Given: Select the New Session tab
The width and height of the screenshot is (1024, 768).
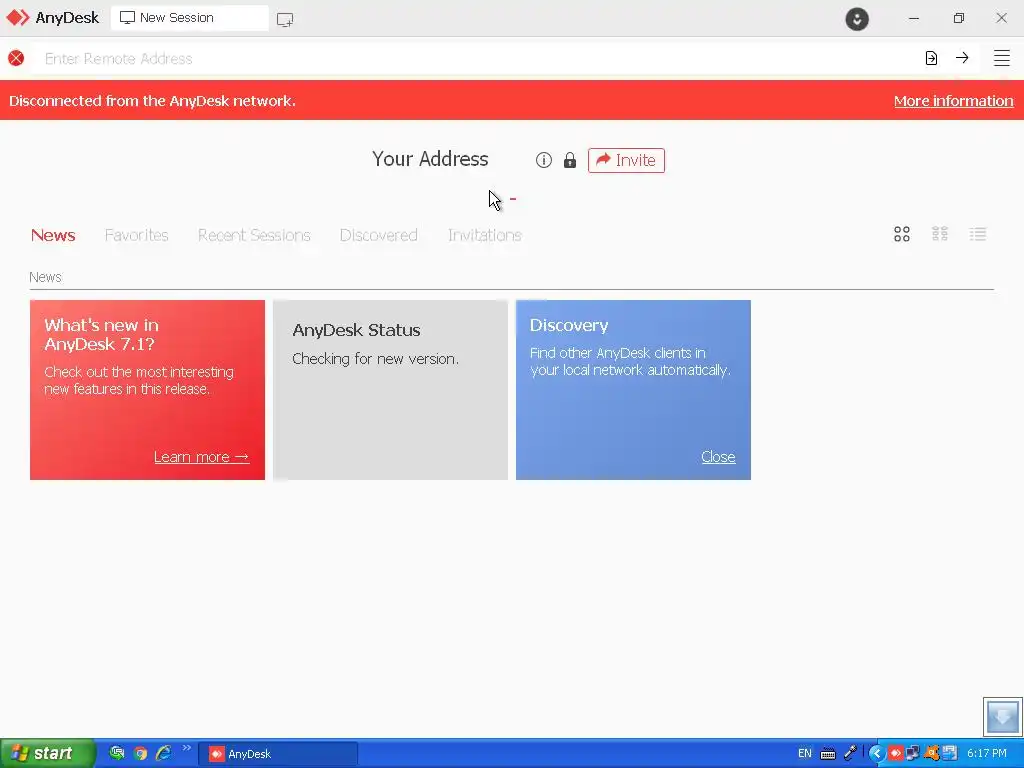Looking at the screenshot, I should tap(189, 18).
